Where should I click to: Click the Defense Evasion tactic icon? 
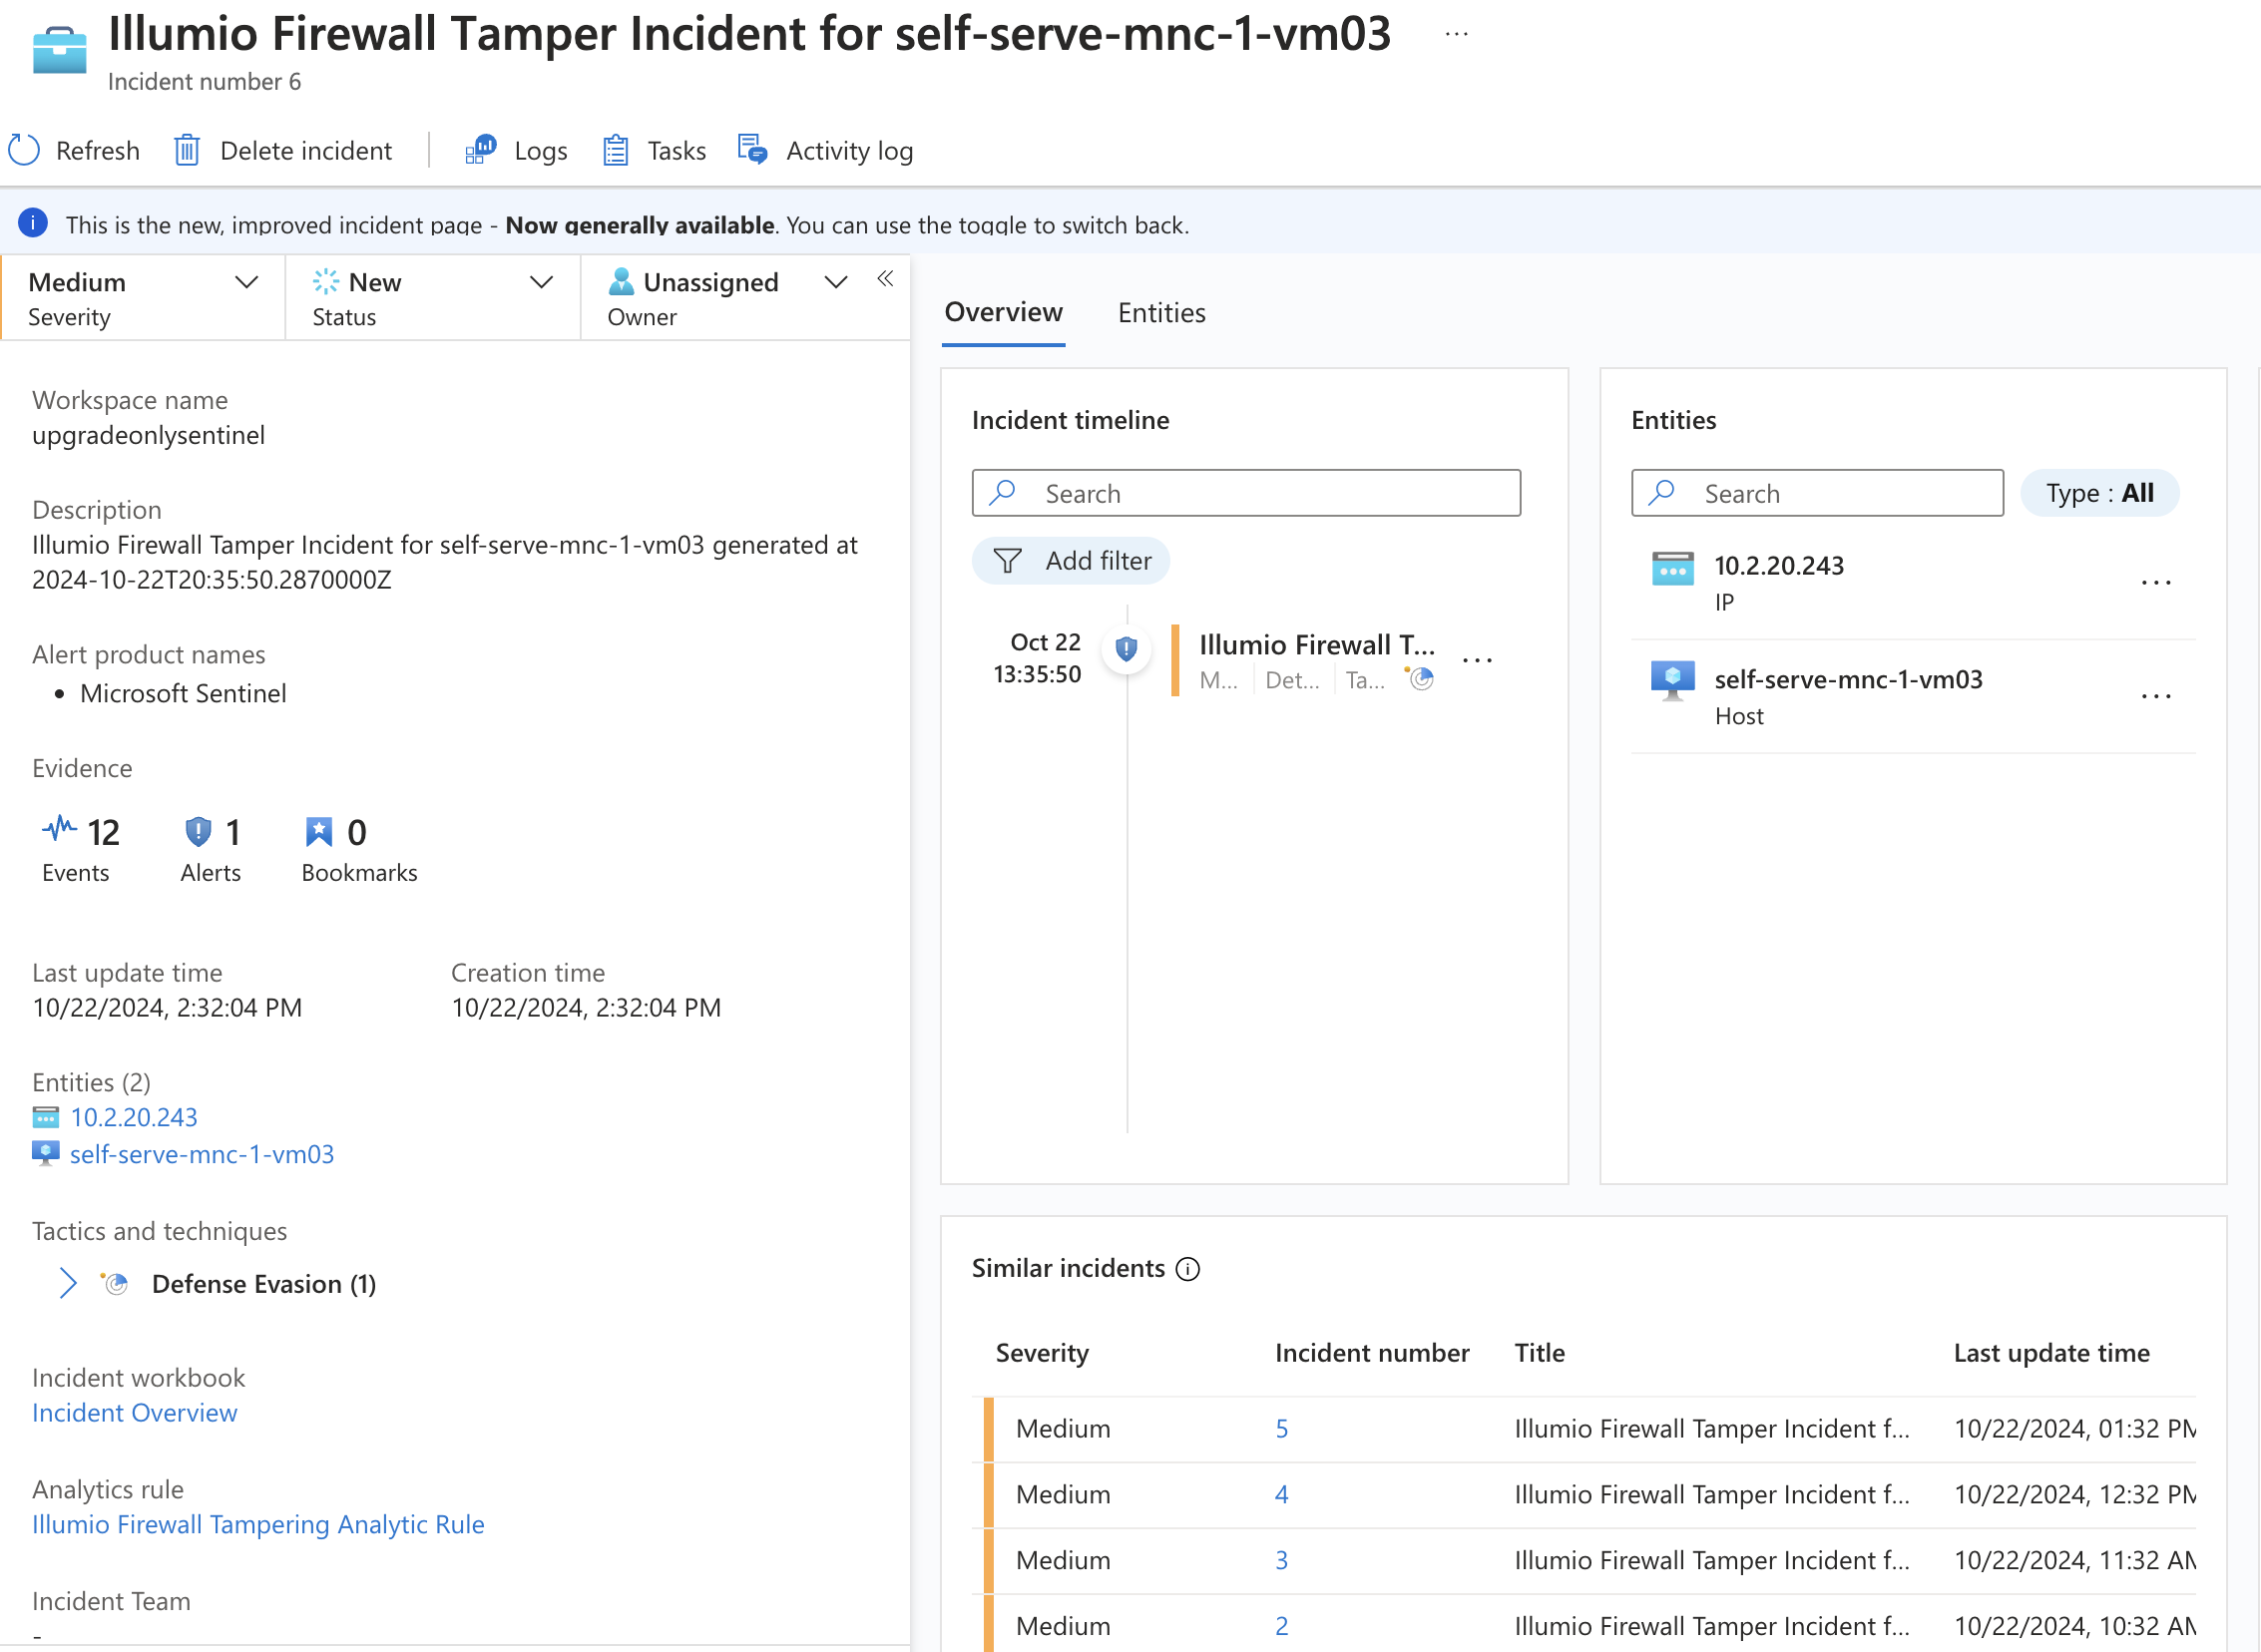(x=115, y=1283)
